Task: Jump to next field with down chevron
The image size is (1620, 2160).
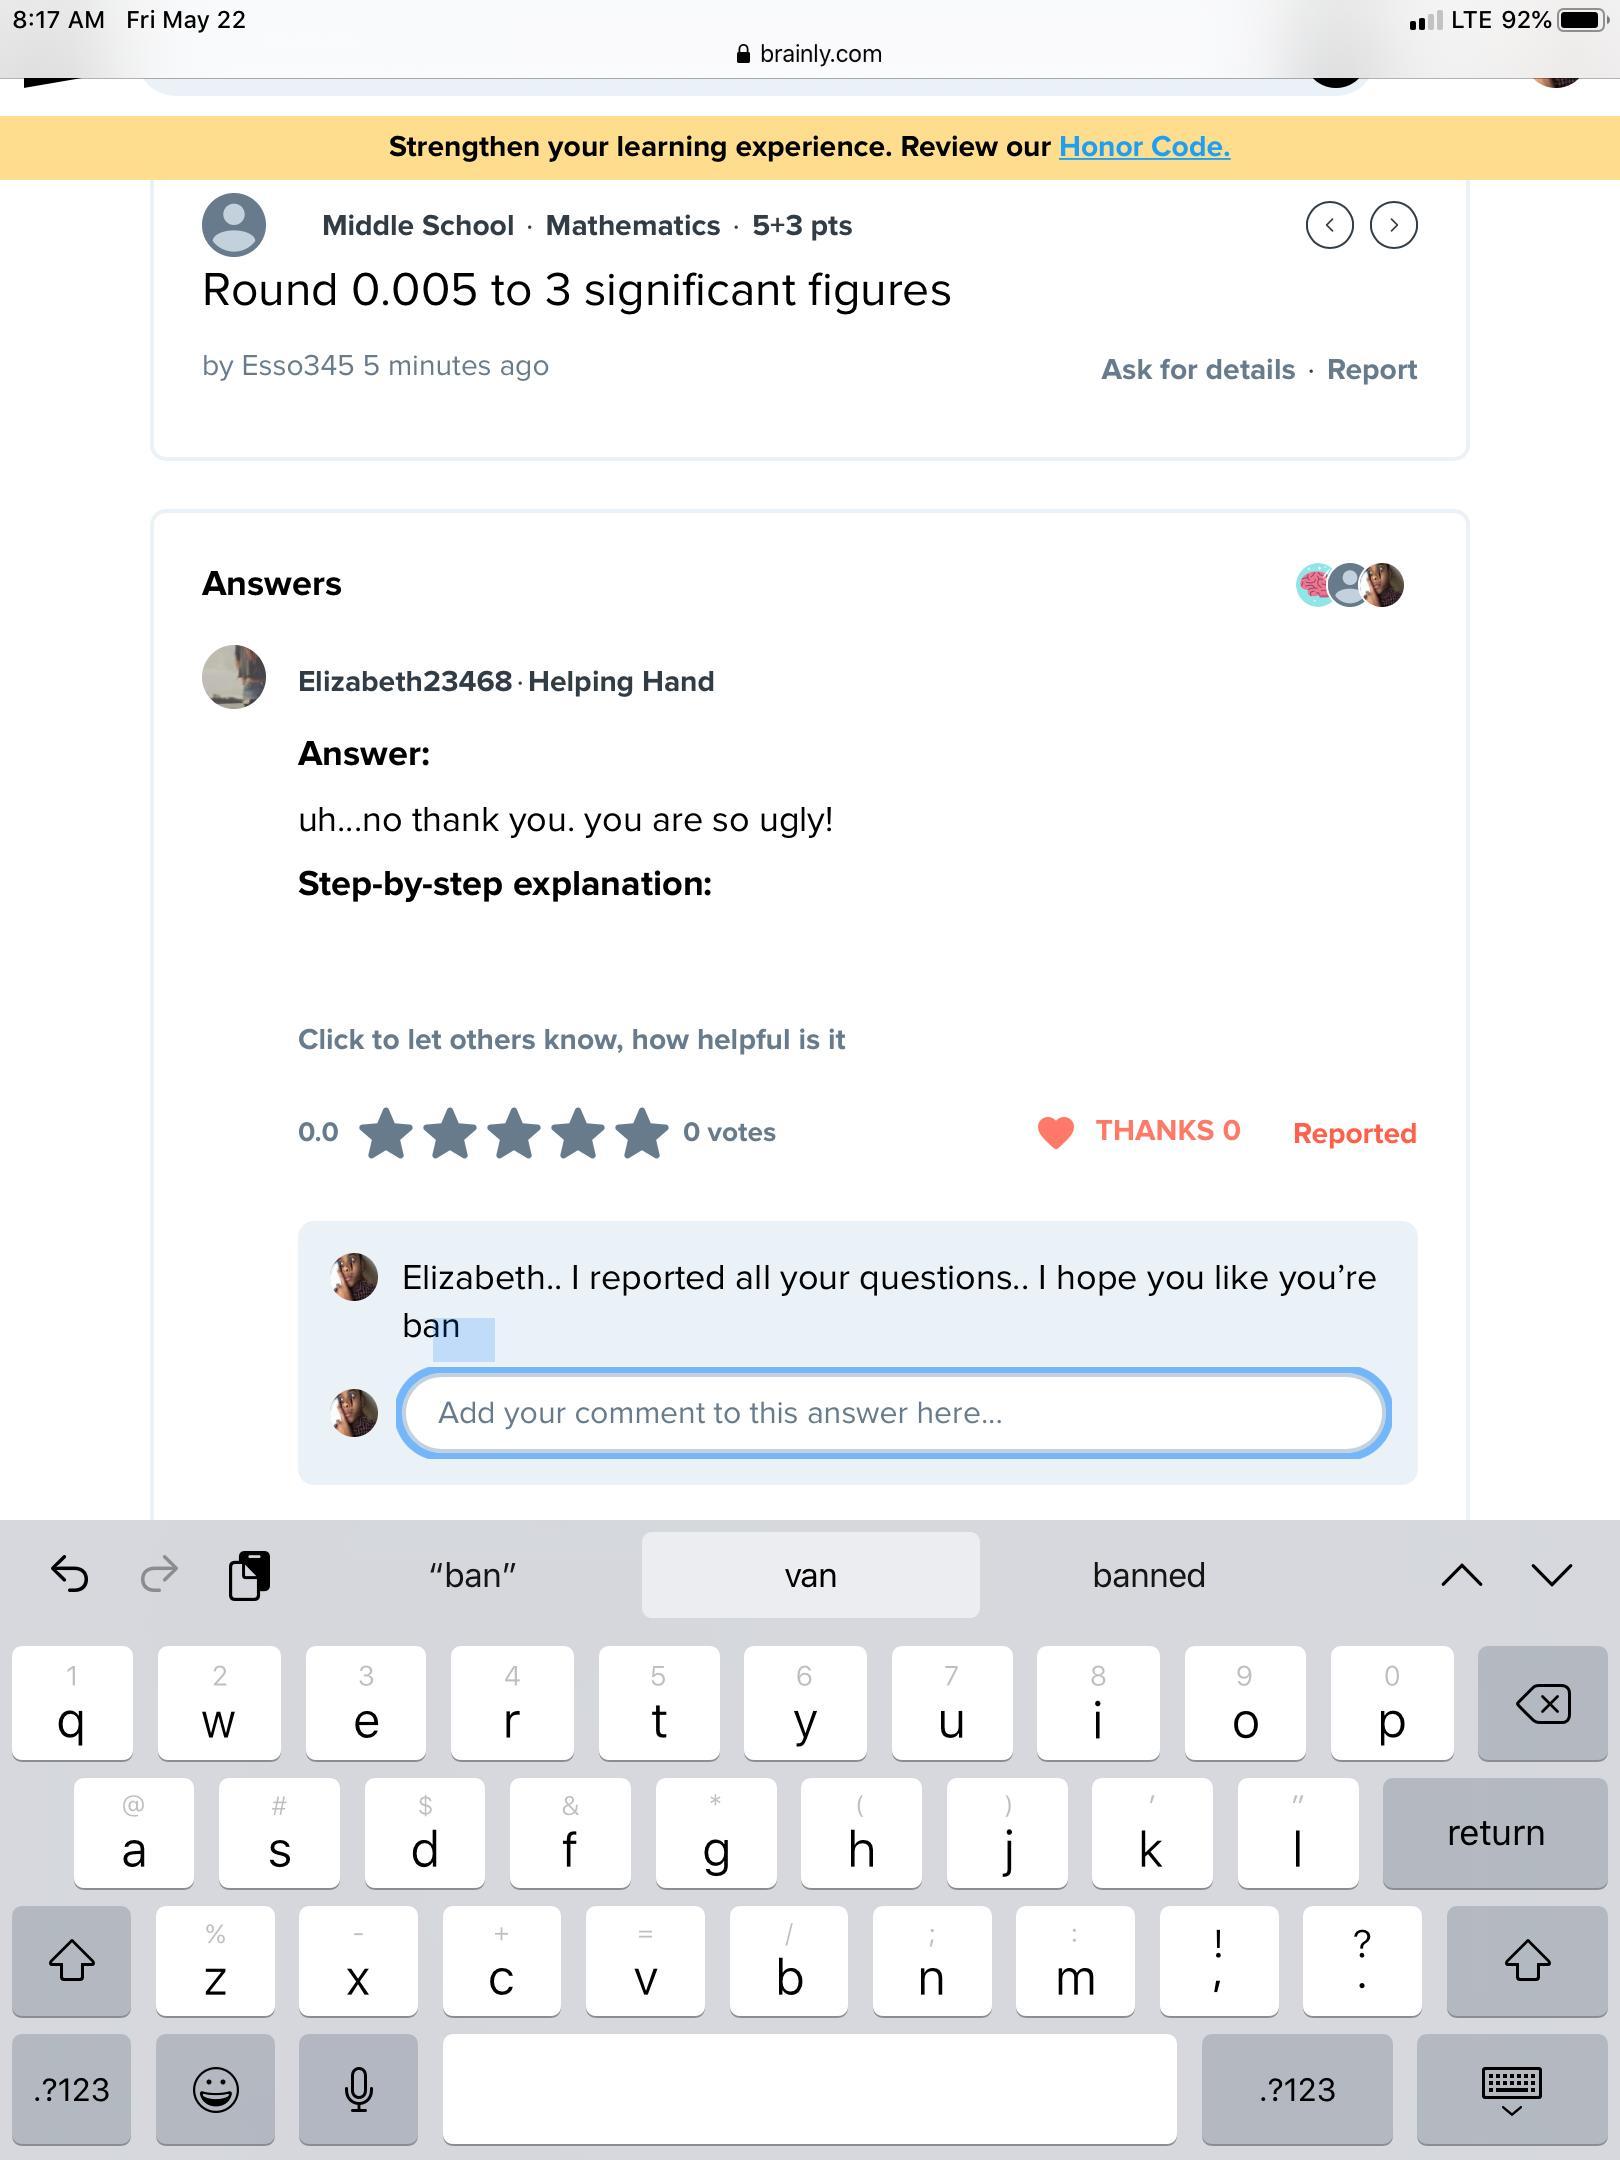Action: tap(1552, 1576)
